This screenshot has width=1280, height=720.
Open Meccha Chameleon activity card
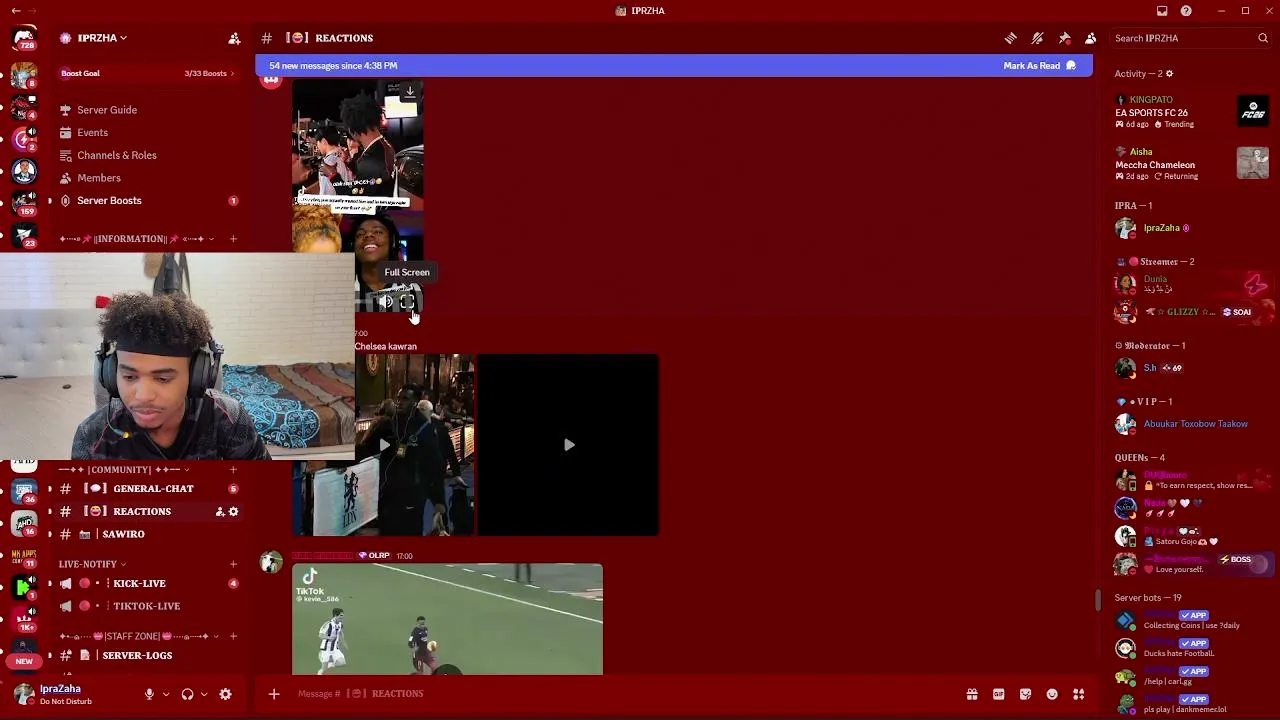(x=1192, y=164)
